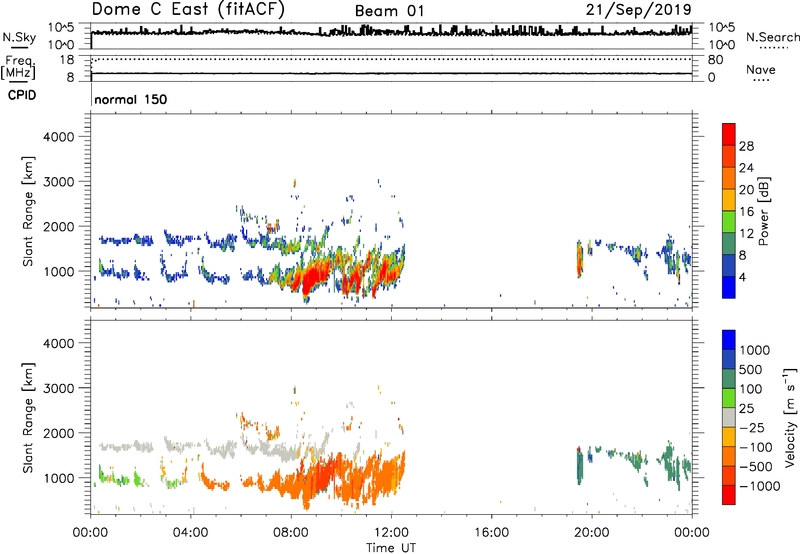Pick the bright blue Power segment below 4
The height and width of the screenshot is (554, 800).
pyautogui.click(x=729, y=287)
